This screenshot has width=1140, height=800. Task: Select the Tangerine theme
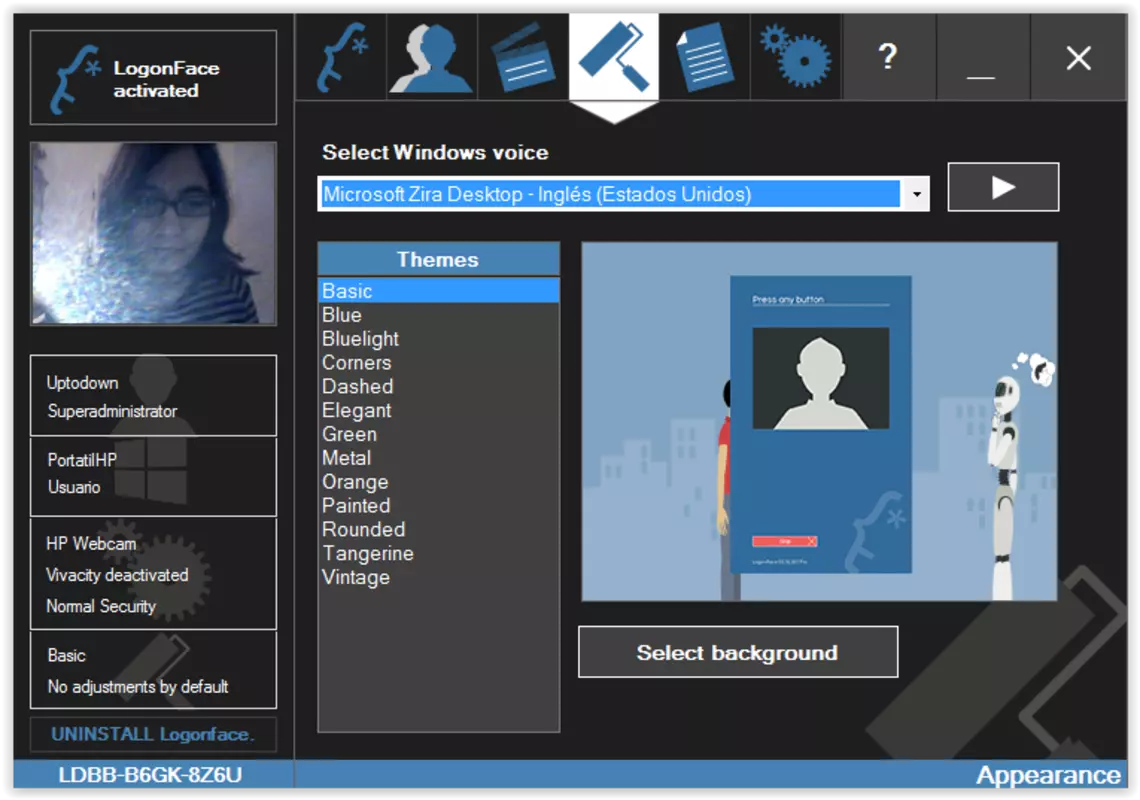point(438,553)
